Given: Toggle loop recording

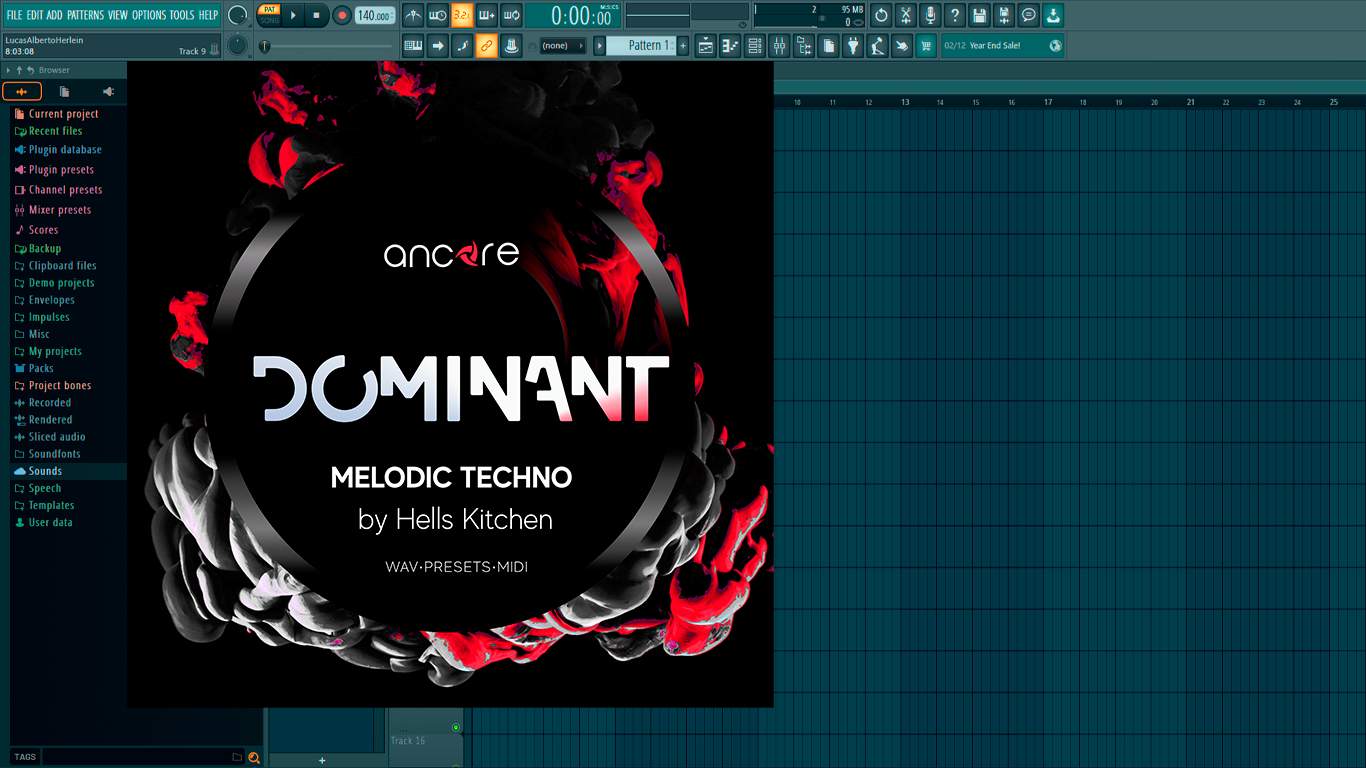Looking at the screenshot, I should (x=511, y=15).
